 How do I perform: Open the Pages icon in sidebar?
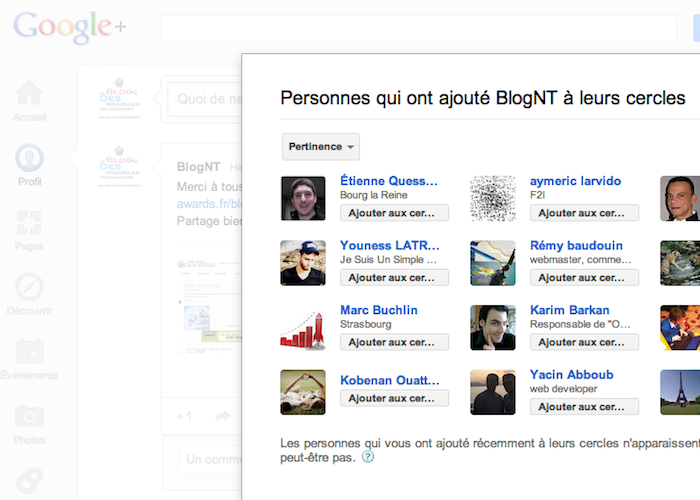click(29, 222)
